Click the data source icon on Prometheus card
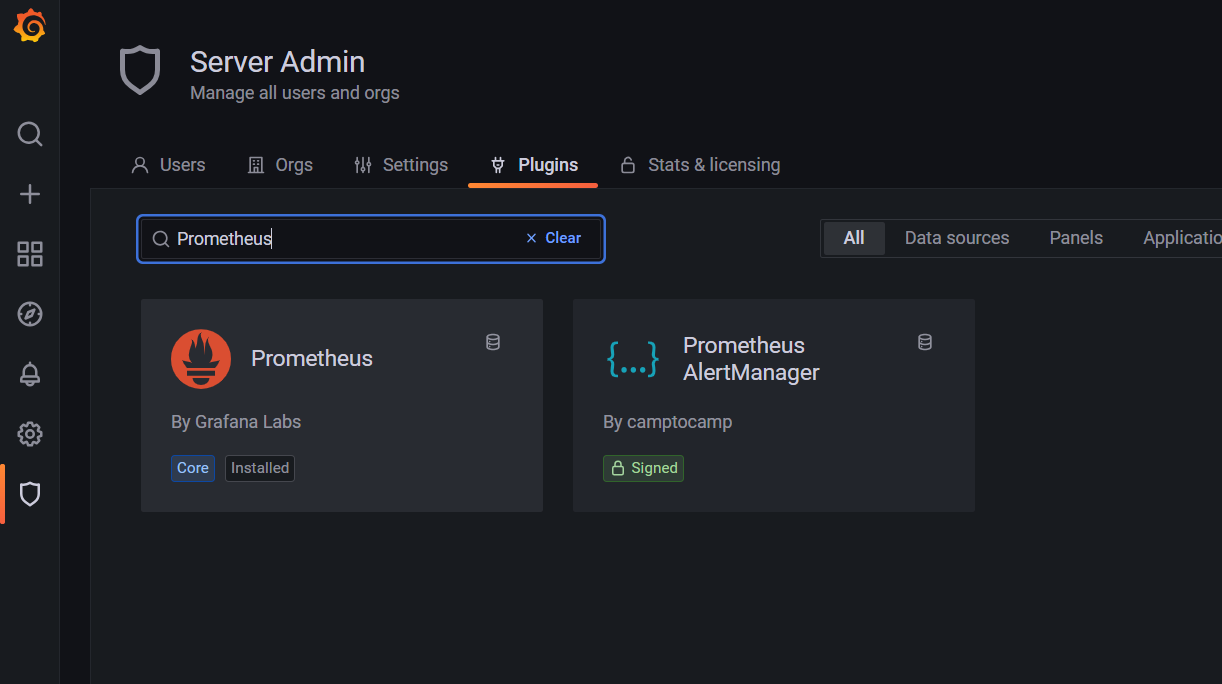The width and height of the screenshot is (1222, 684). (x=493, y=342)
